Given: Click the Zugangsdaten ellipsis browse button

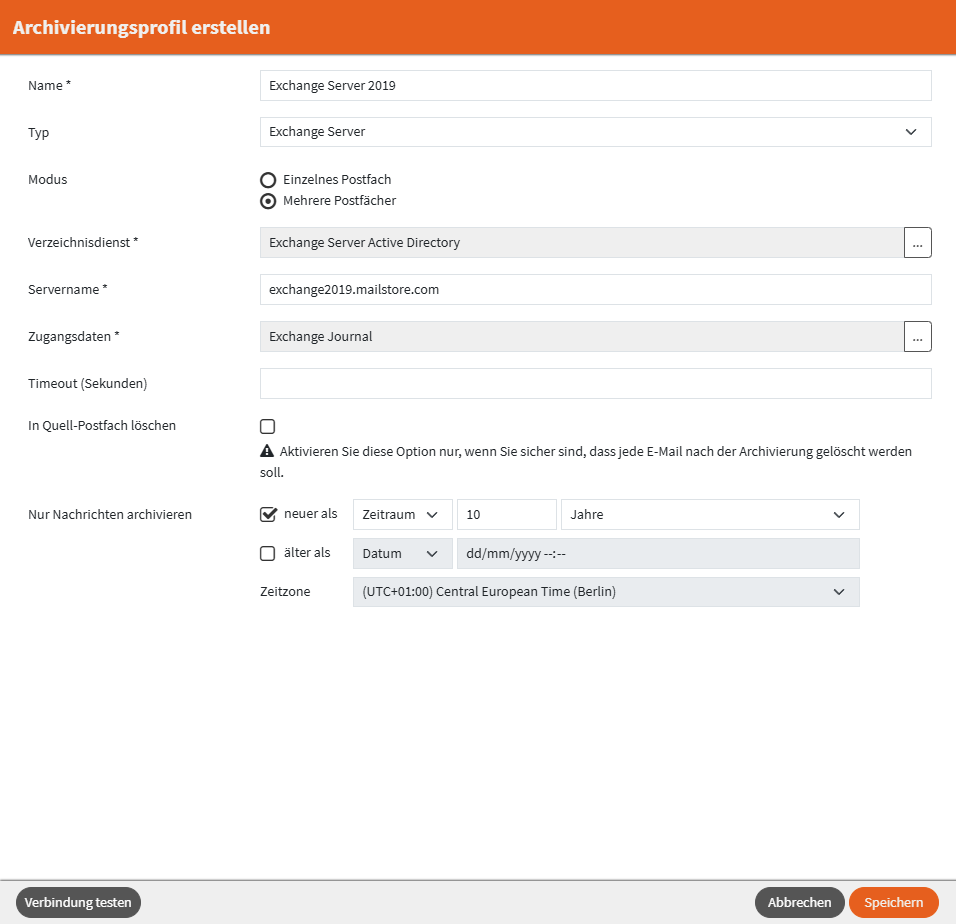Looking at the screenshot, I should tap(918, 337).
